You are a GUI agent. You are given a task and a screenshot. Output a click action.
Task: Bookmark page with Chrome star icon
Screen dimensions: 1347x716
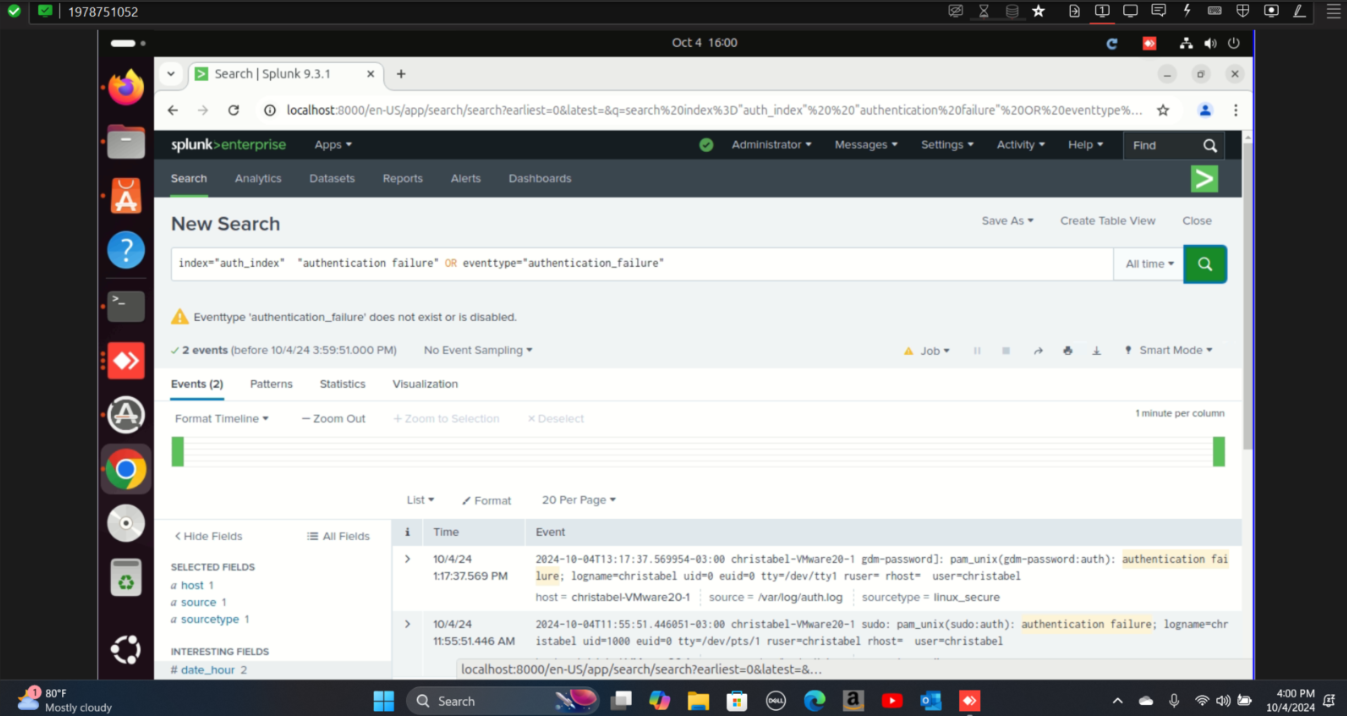click(1163, 111)
